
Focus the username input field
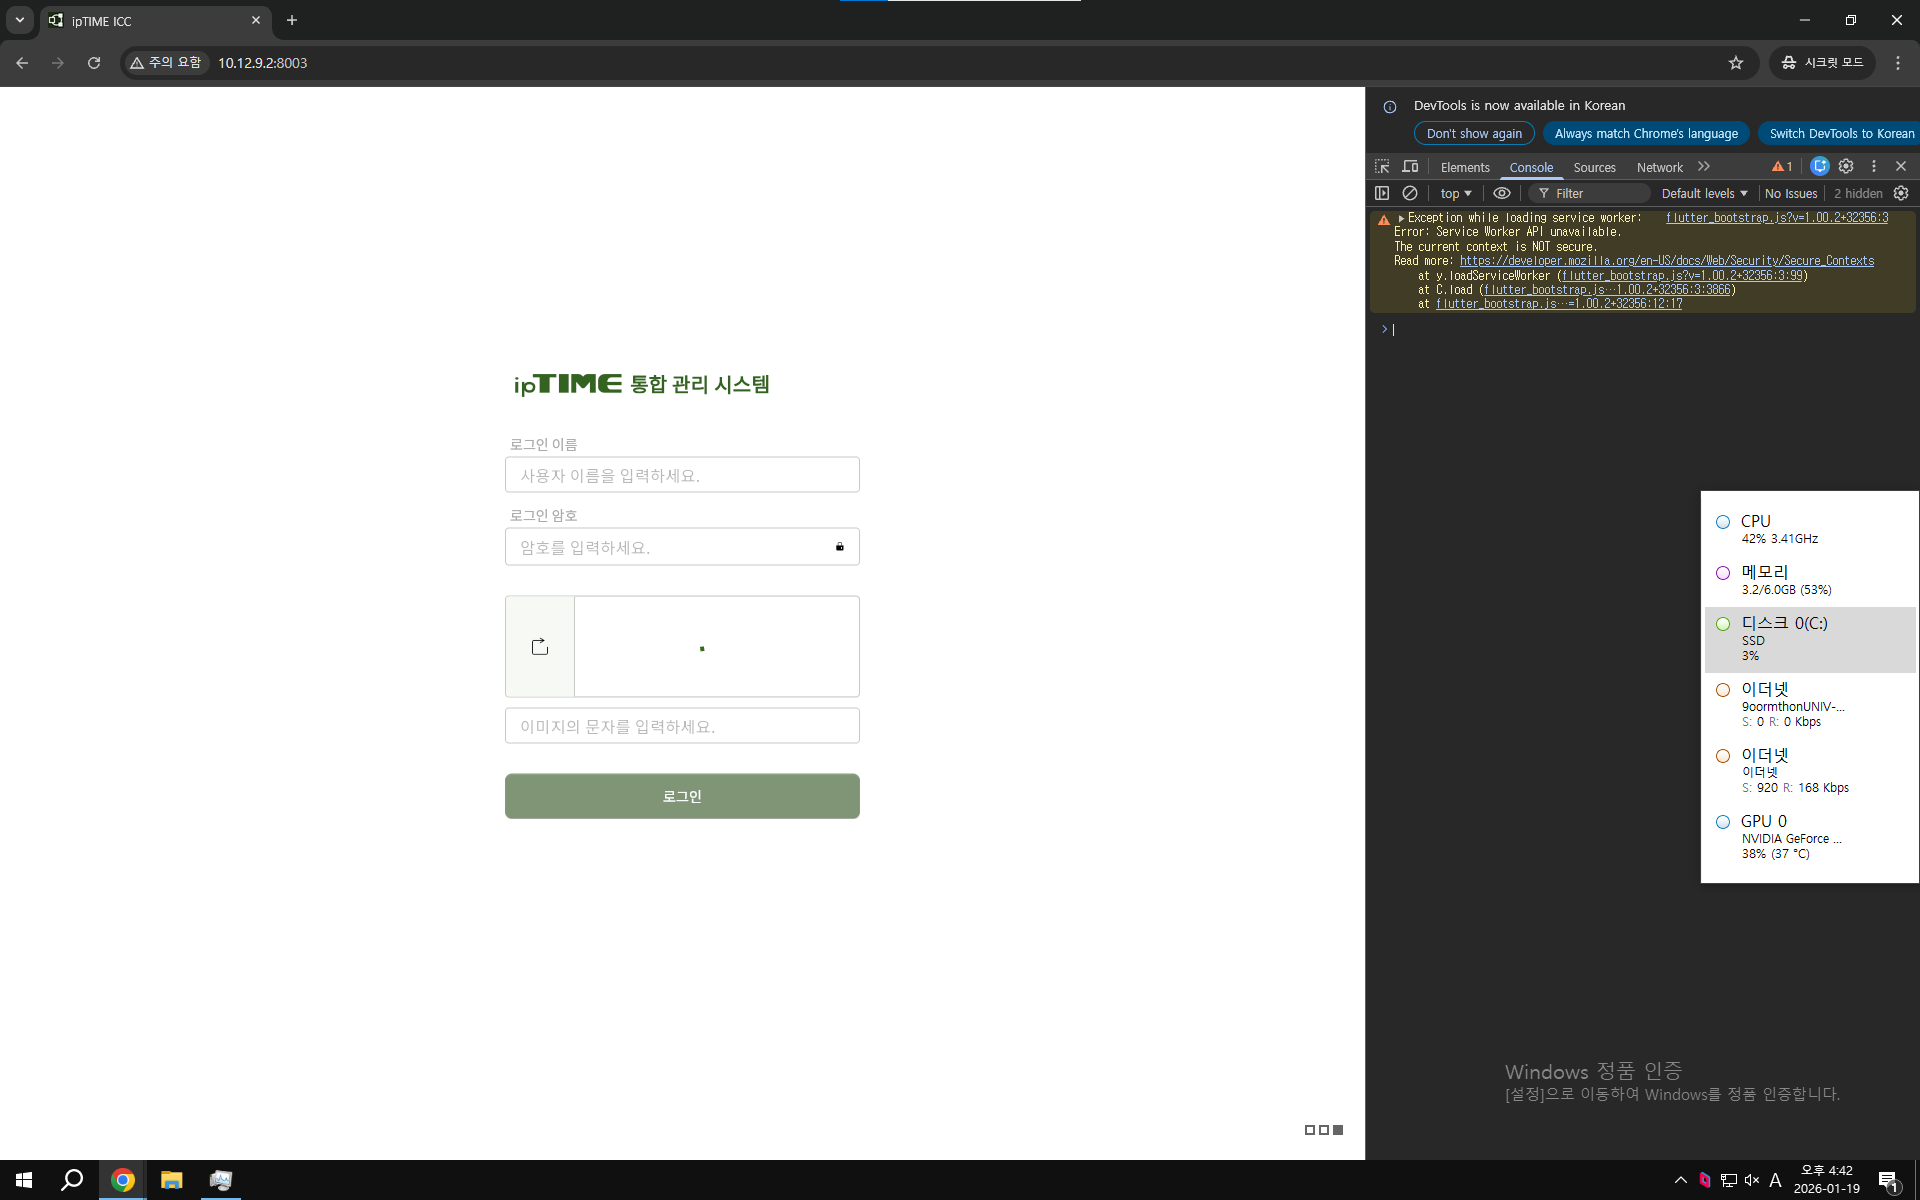[x=682, y=475]
